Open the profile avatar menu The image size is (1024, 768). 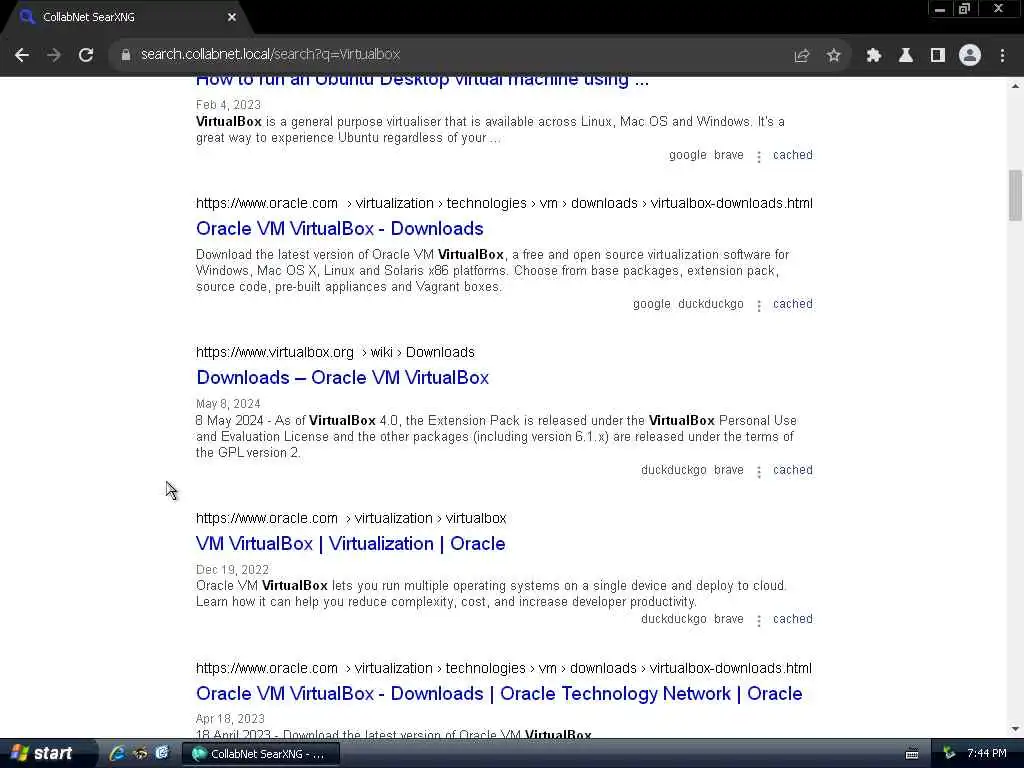[970, 56]
